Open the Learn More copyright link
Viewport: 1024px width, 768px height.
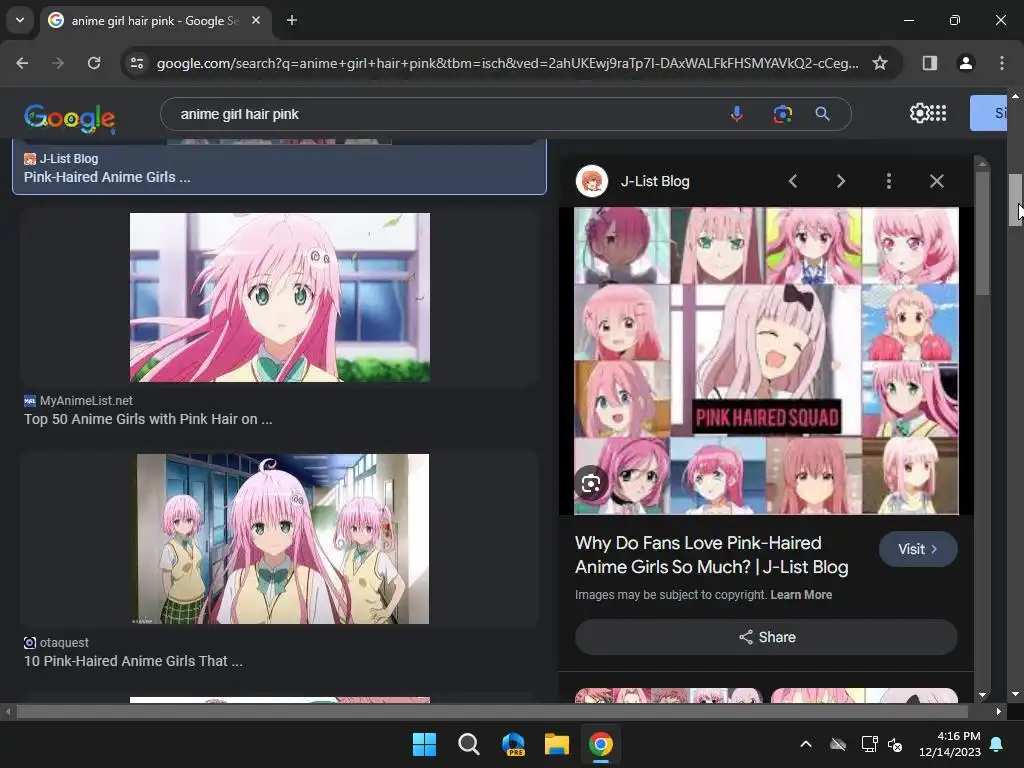point(801,595)
